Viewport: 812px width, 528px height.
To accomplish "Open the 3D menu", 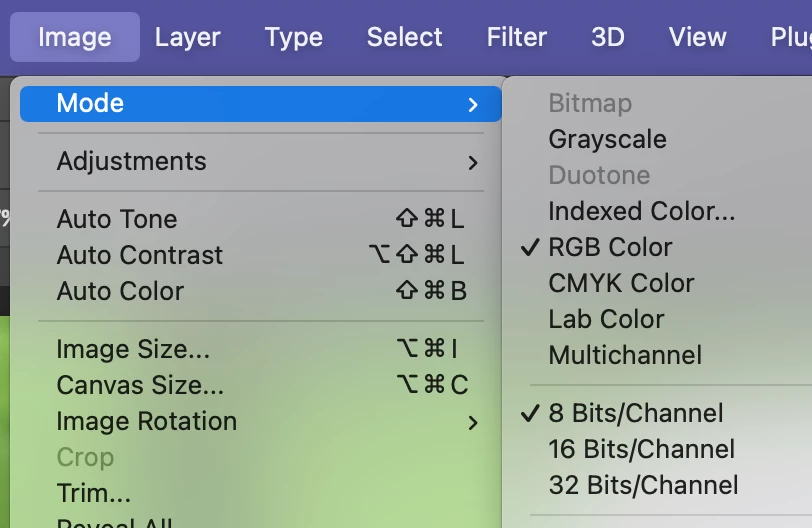I will click(607, 38).
